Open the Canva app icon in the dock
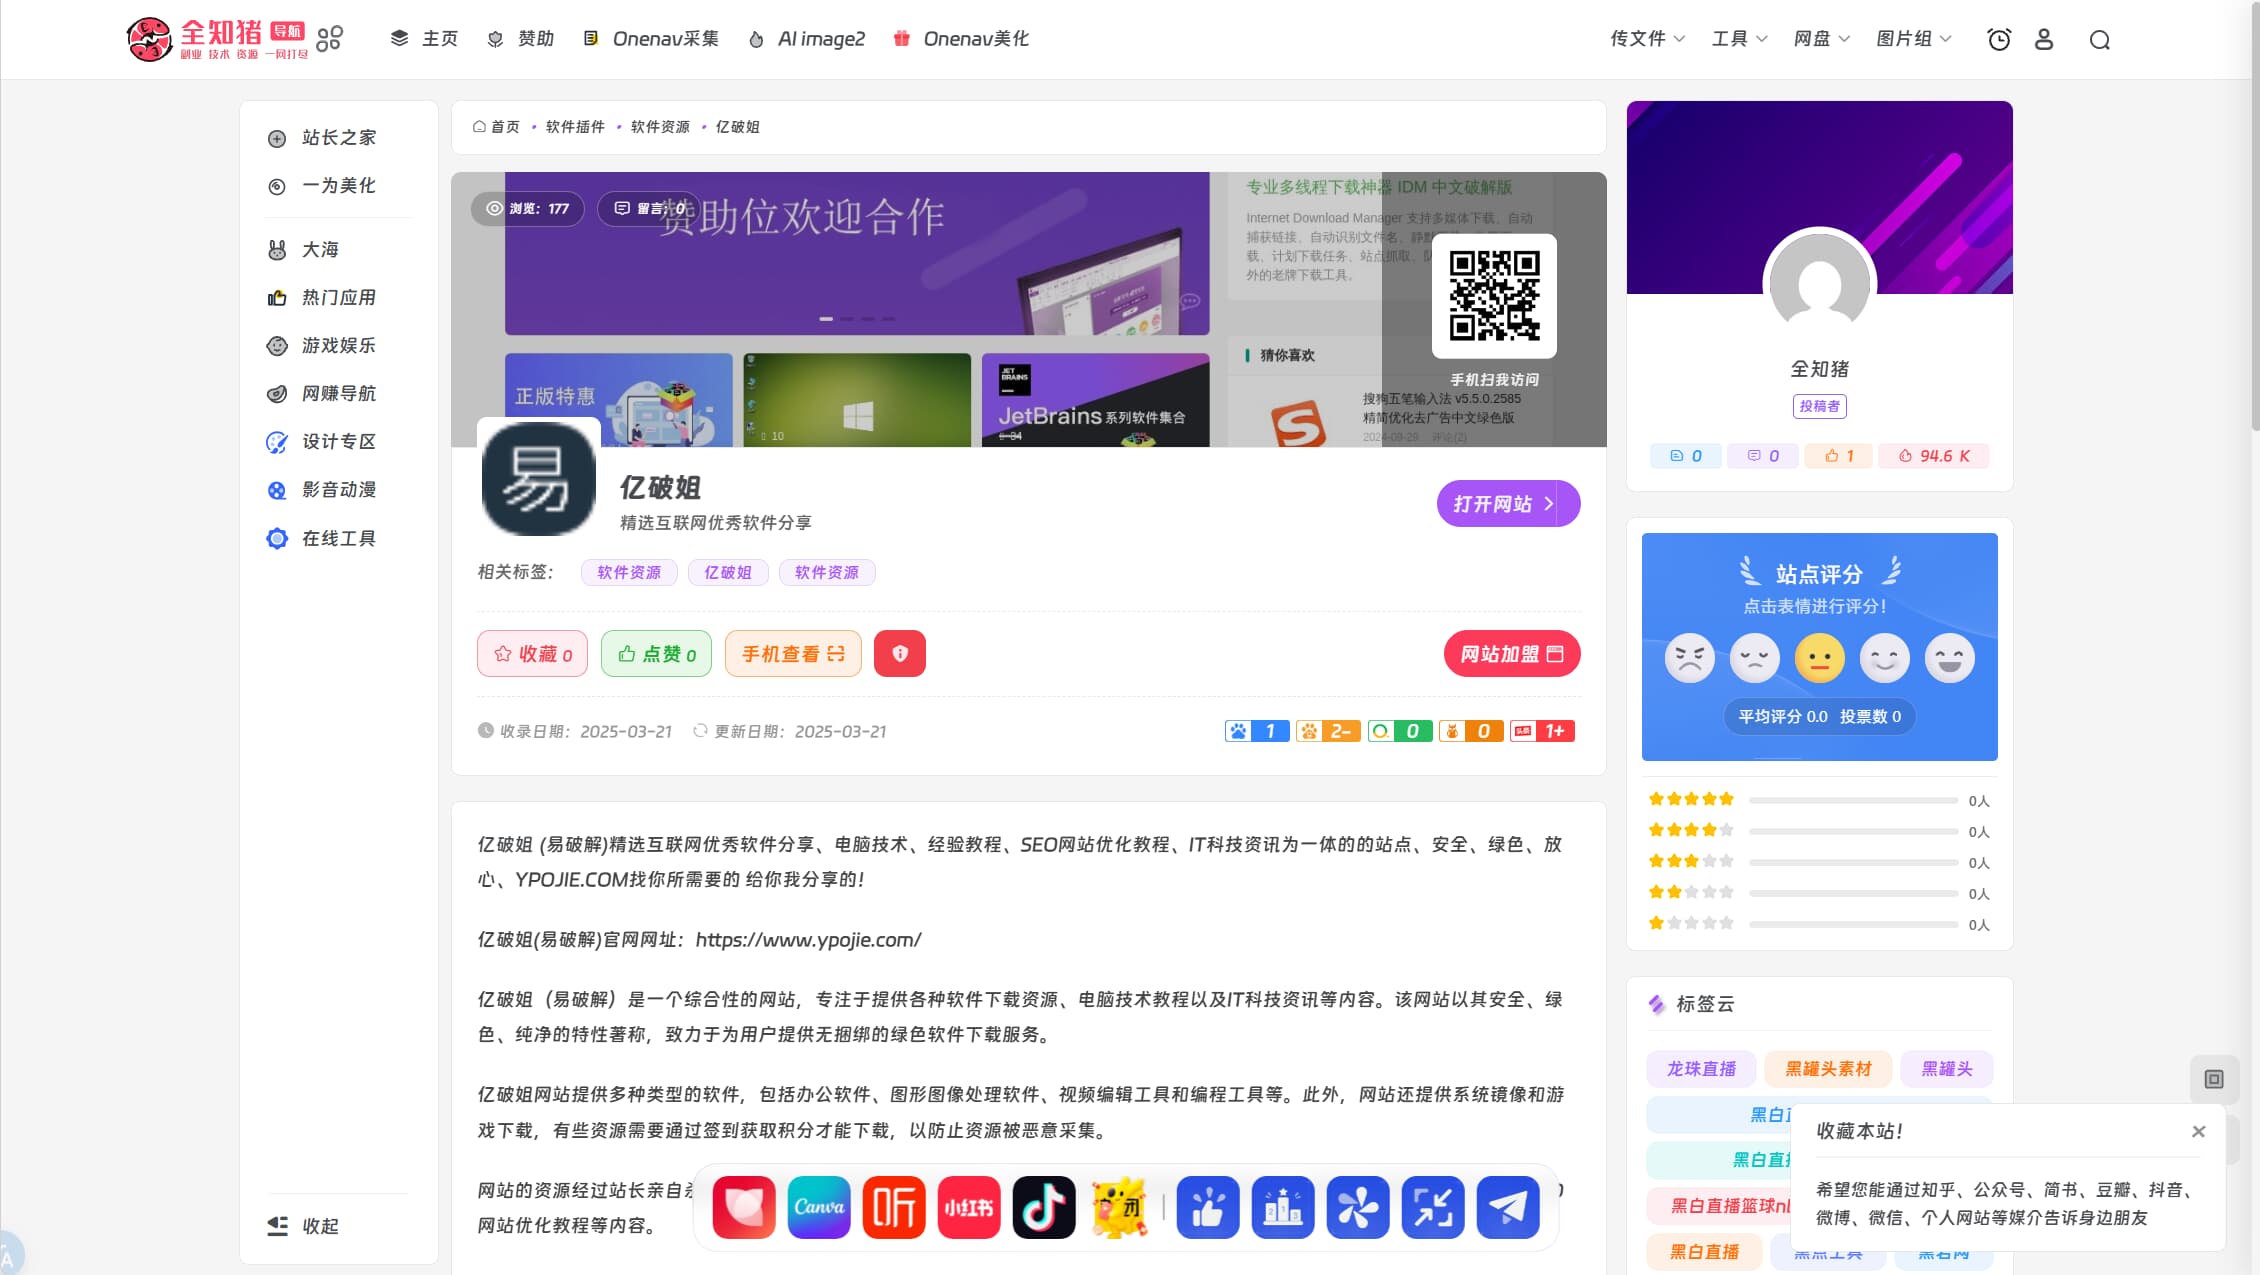 (819, 1207)
